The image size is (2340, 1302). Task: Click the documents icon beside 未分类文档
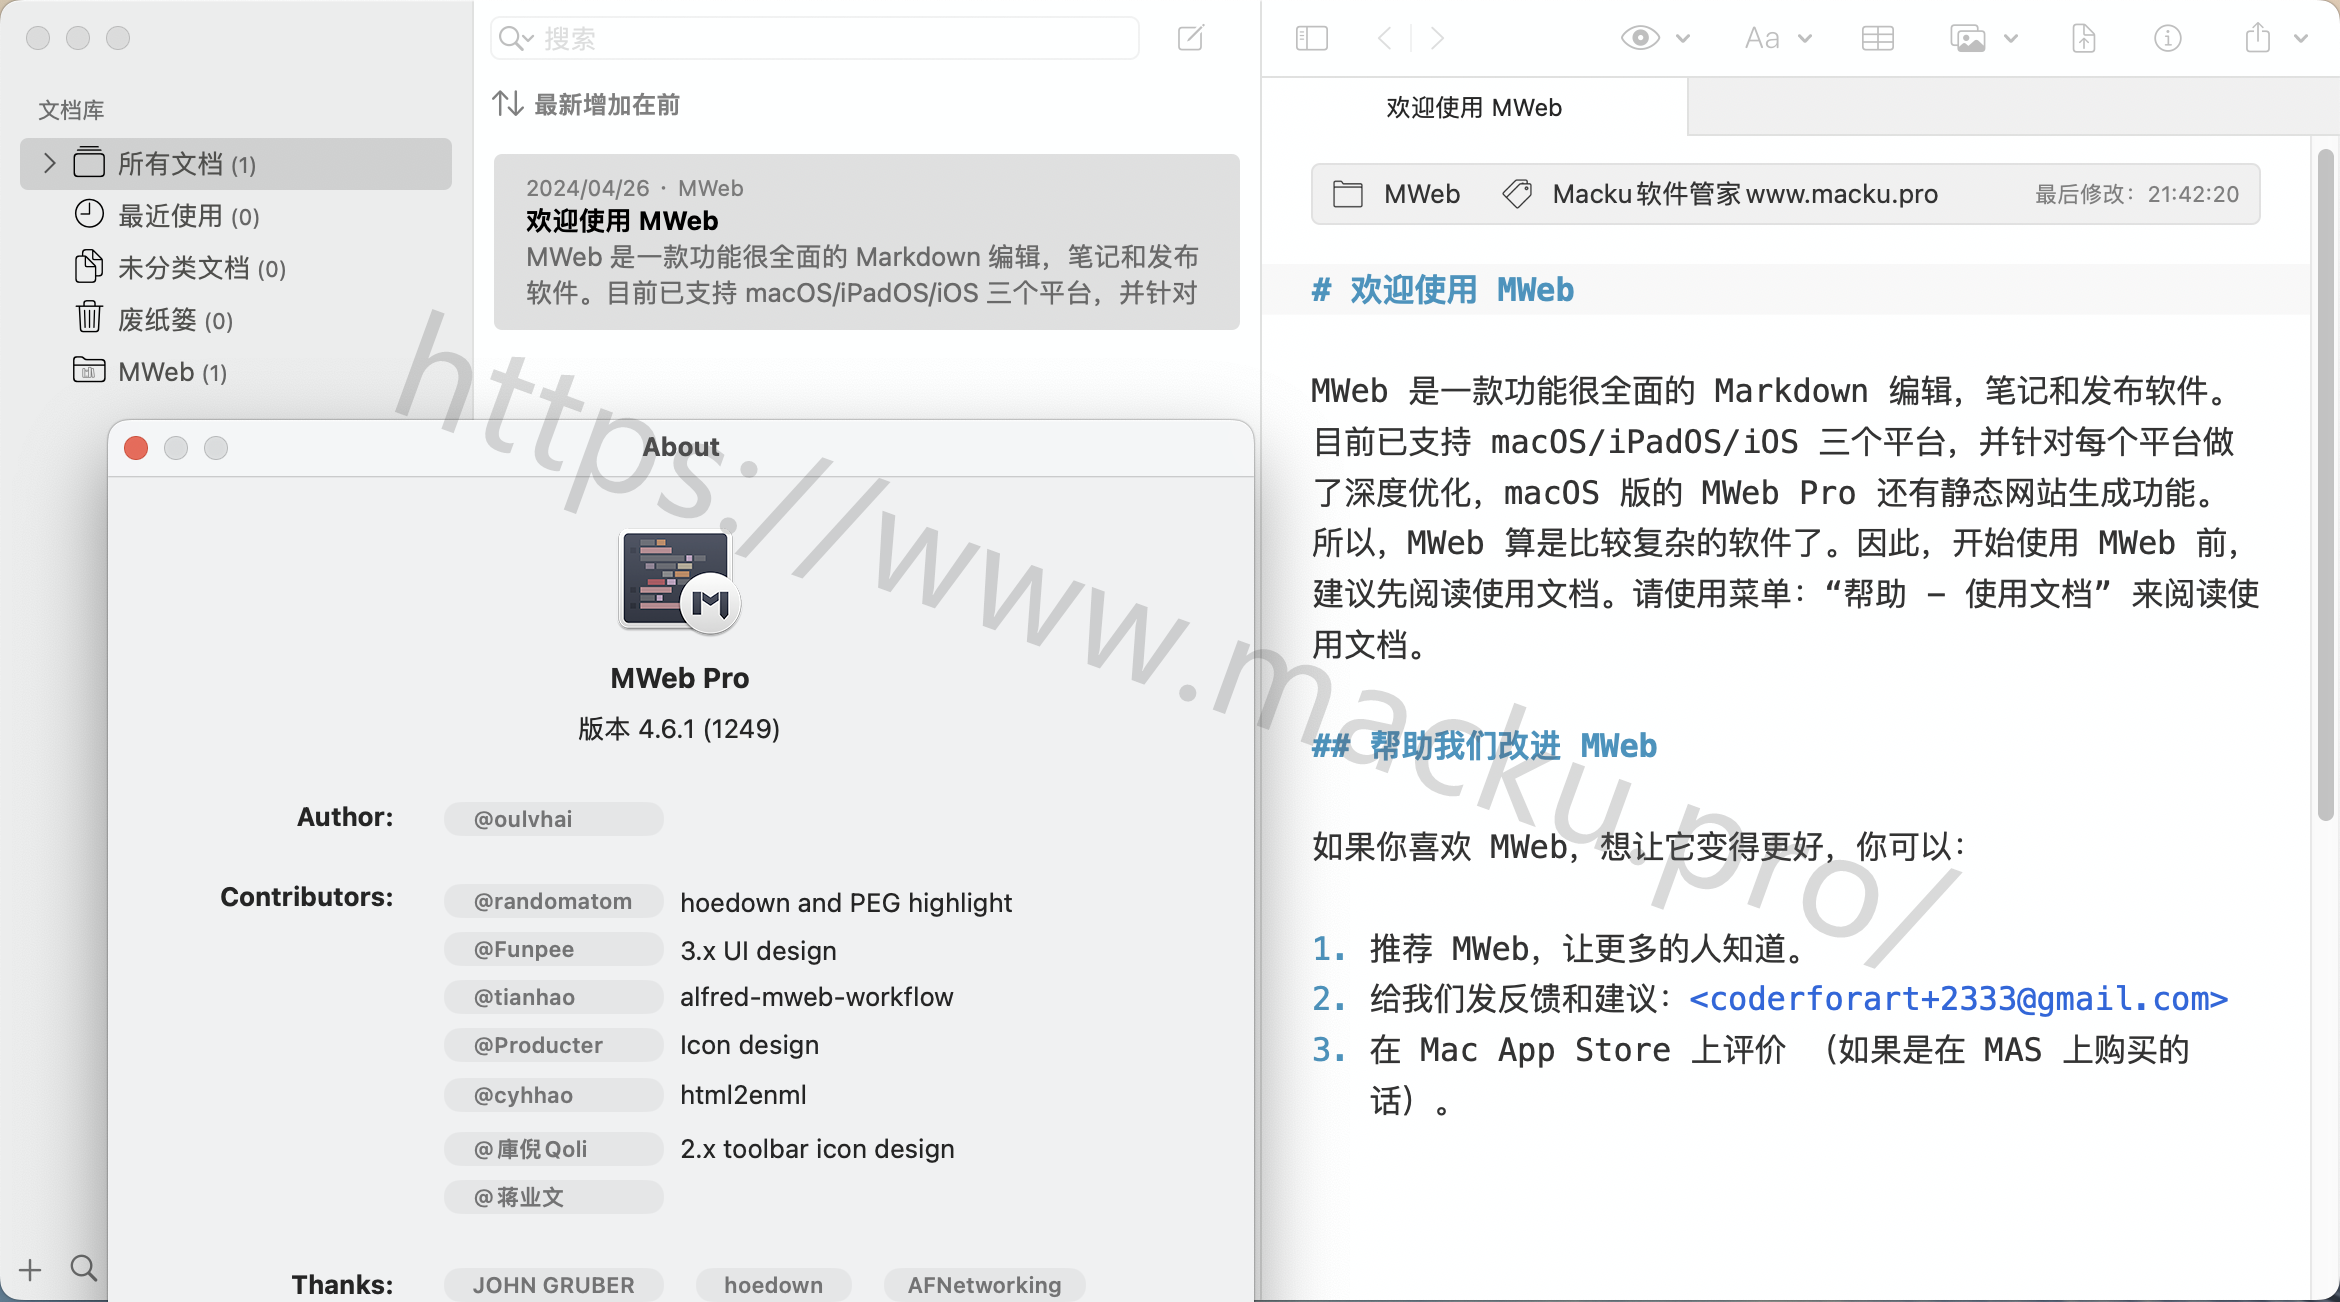pyautogui.click(x=89, y=266)
